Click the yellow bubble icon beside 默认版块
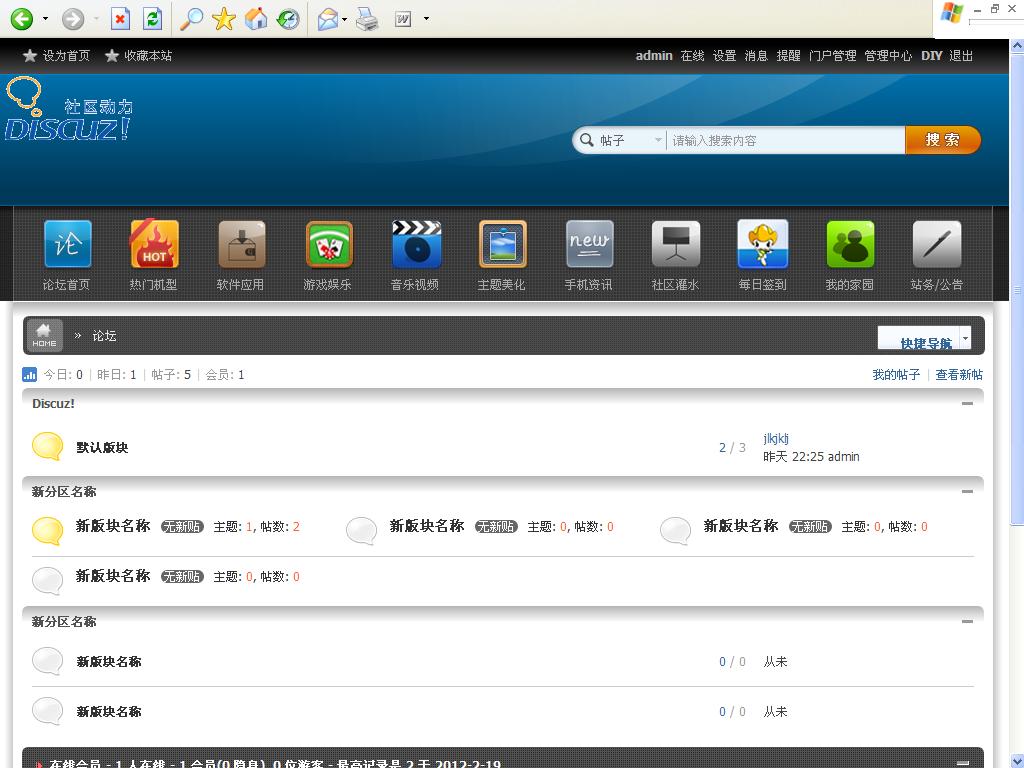The width and height of the screenshot is (1024, 768). point(48,447)
